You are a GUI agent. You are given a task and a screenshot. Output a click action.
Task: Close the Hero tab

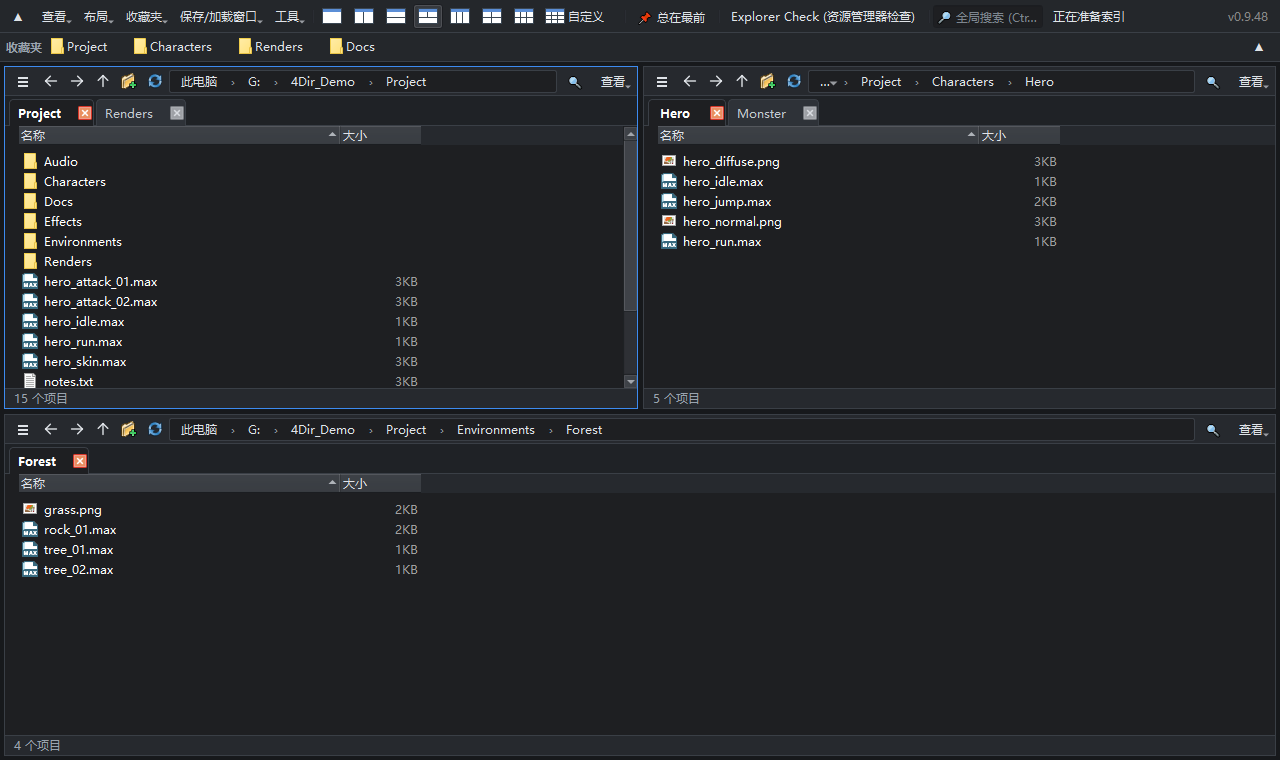pyautogui.click(x=717, y=113)
